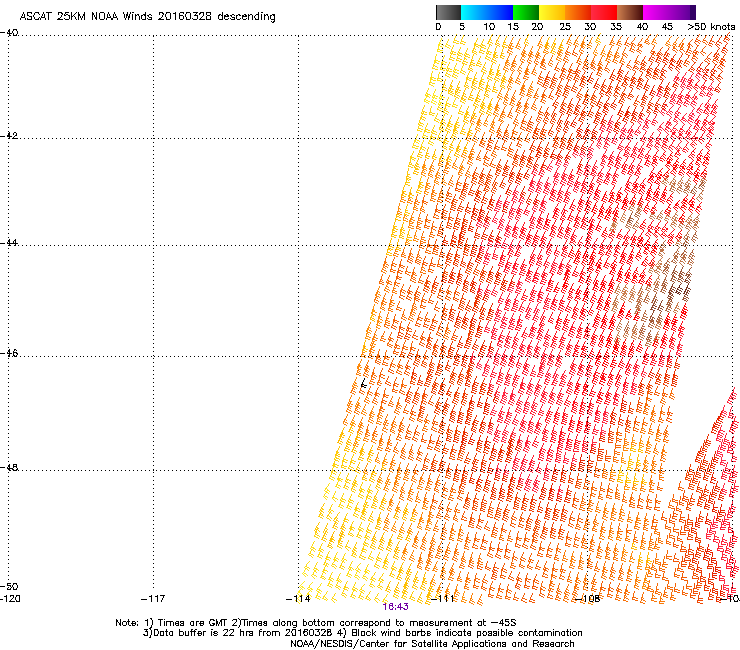Click the '45' label under the color bar
The width and height of the screenshot is (740, 650).
[x=667, y=27]
